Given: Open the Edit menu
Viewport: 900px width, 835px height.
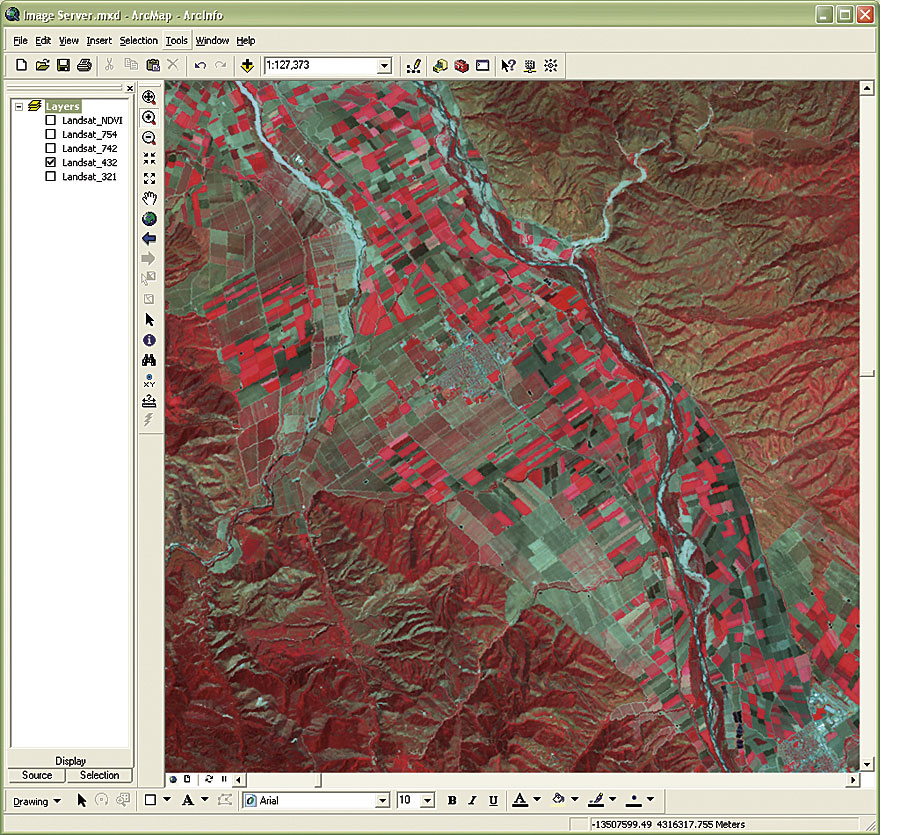Looking at the screenshot, I should 43,41.
